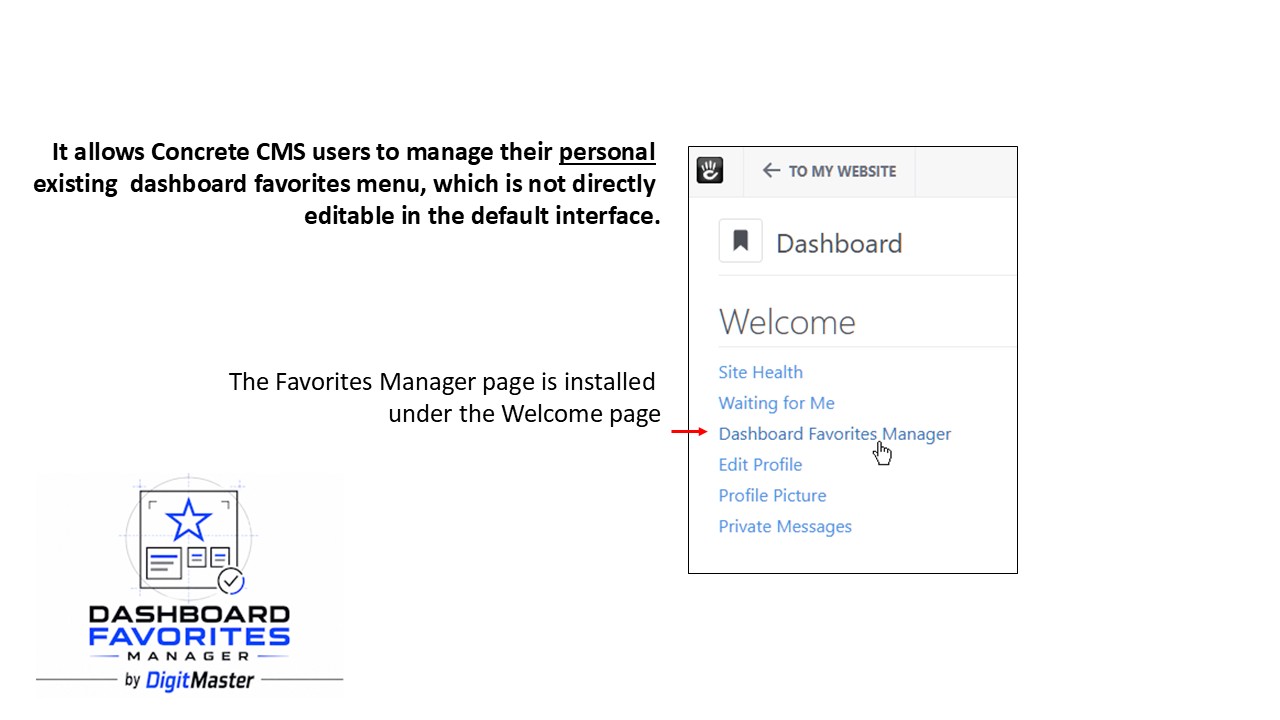Click the Dashboard bookmark icon
This screenshot has height=720, width=1280.
(x=741, y=241)
